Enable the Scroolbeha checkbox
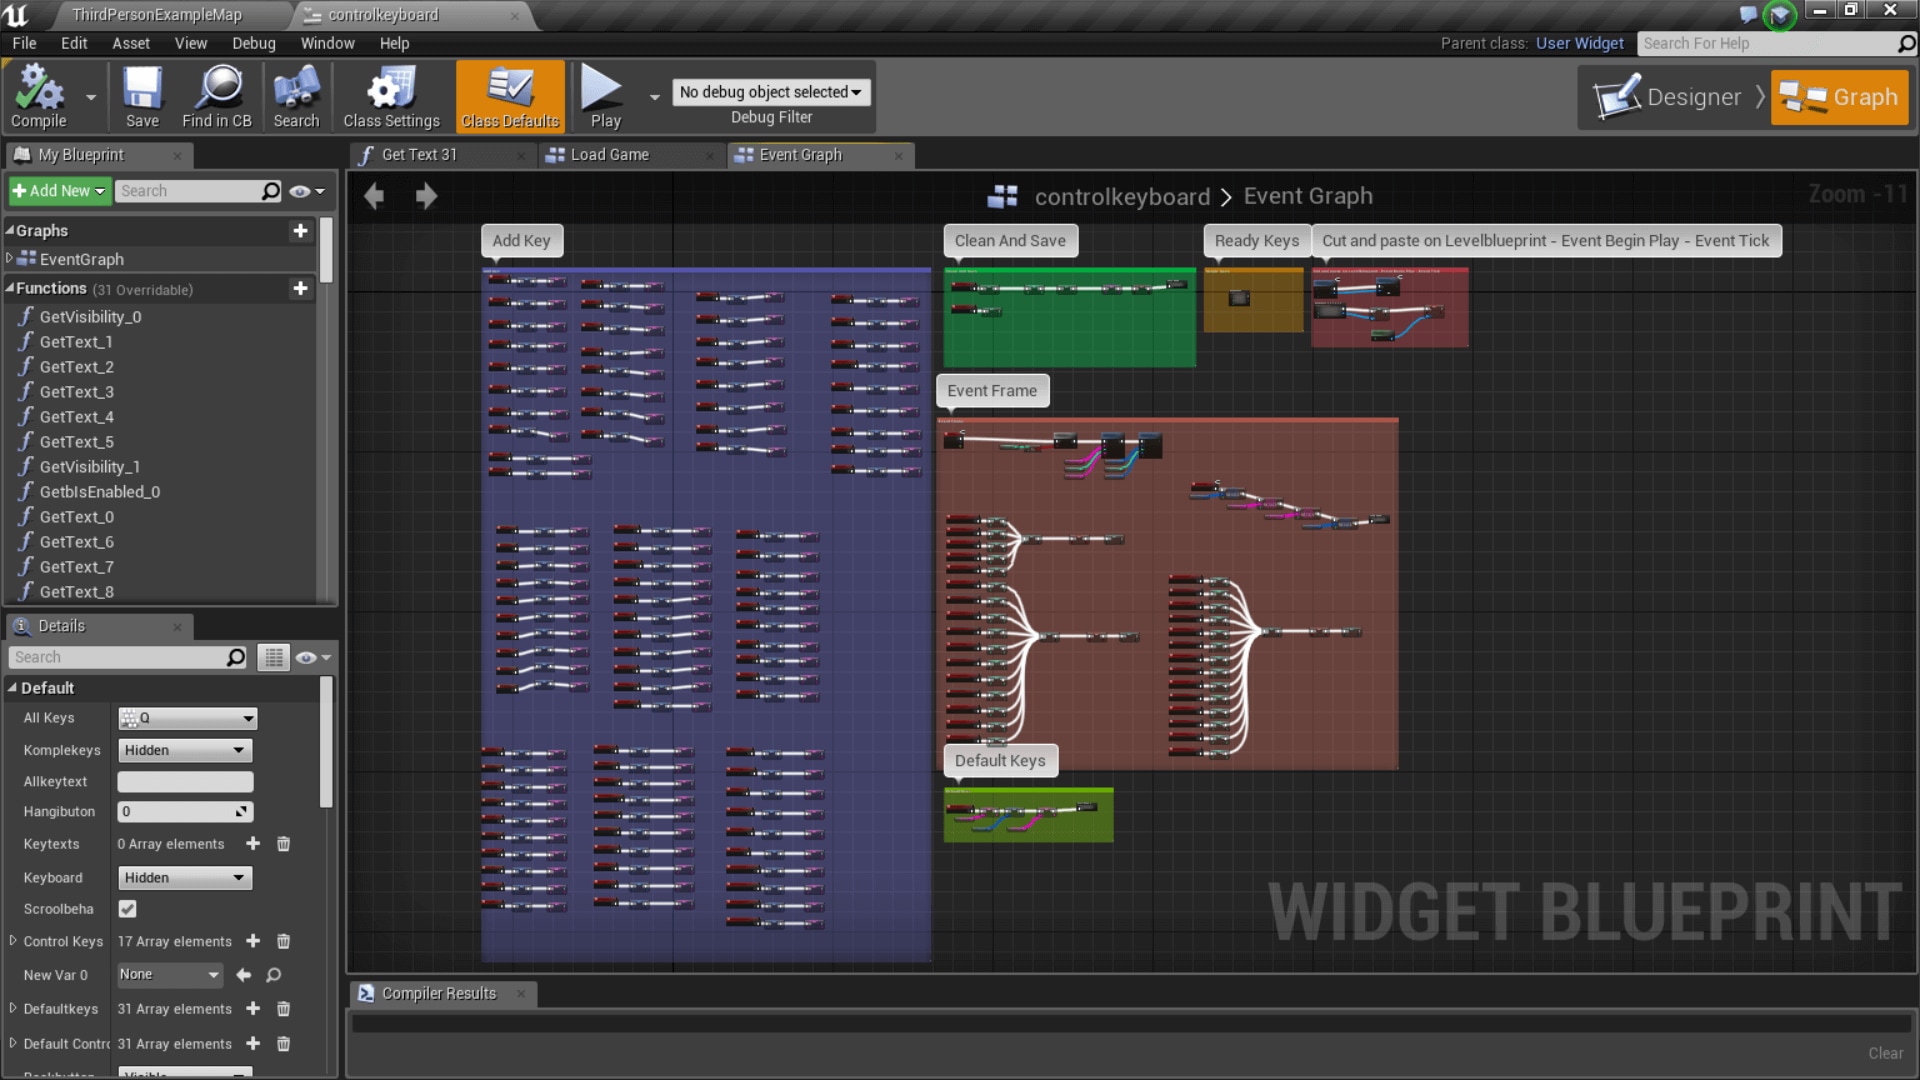Image resolution: width=1920 pixels, height=1080 pixels. tap(127, 909)
